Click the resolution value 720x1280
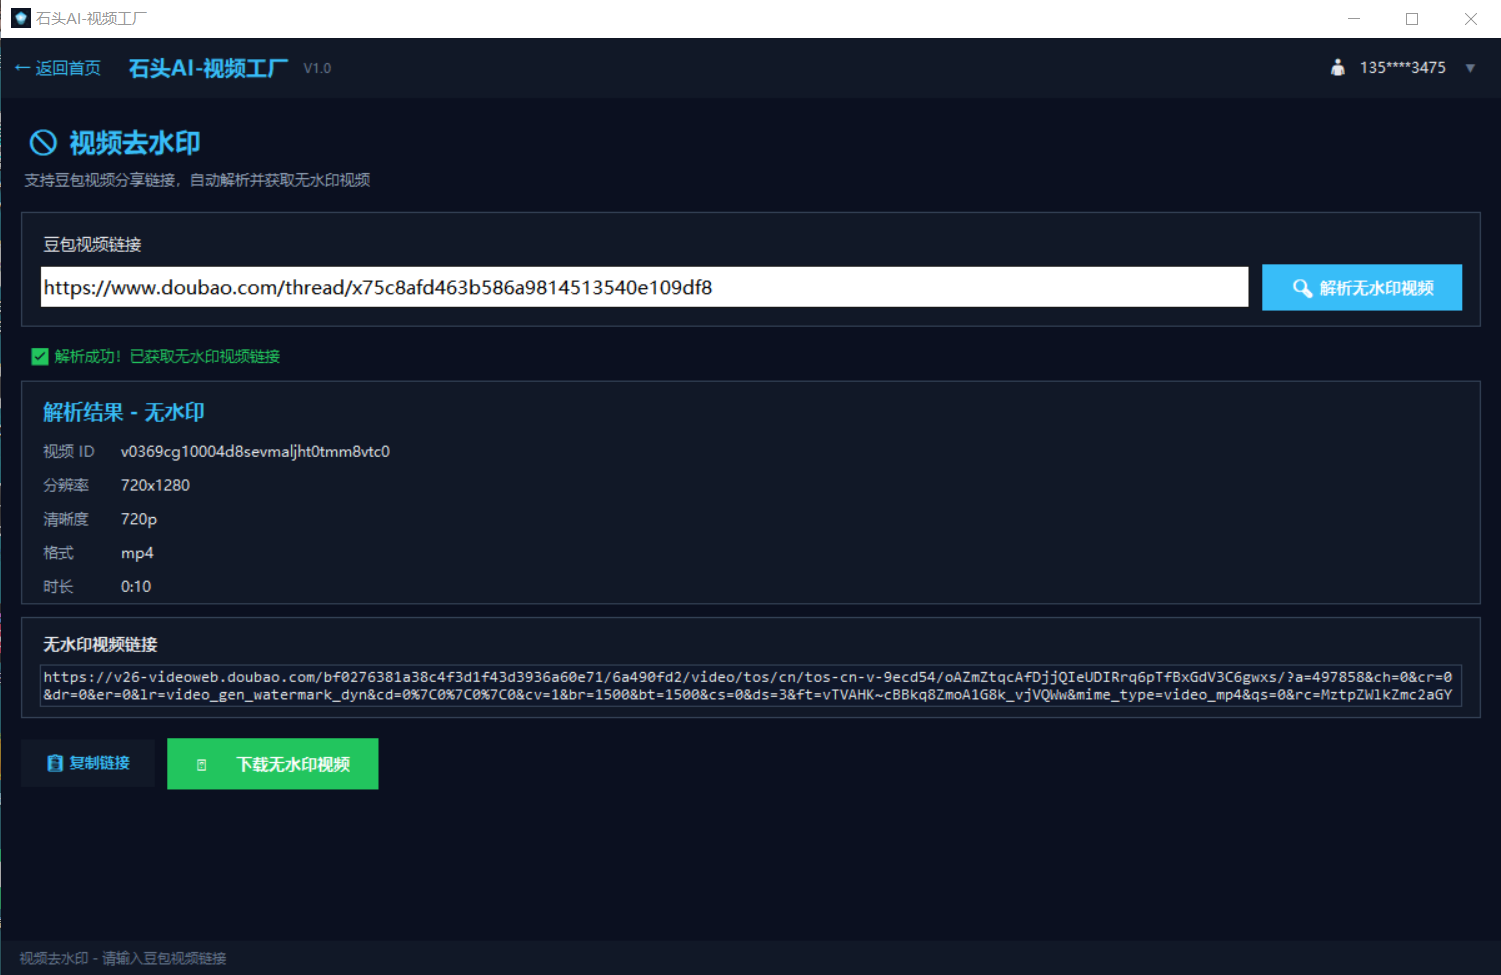 point(155,486)
